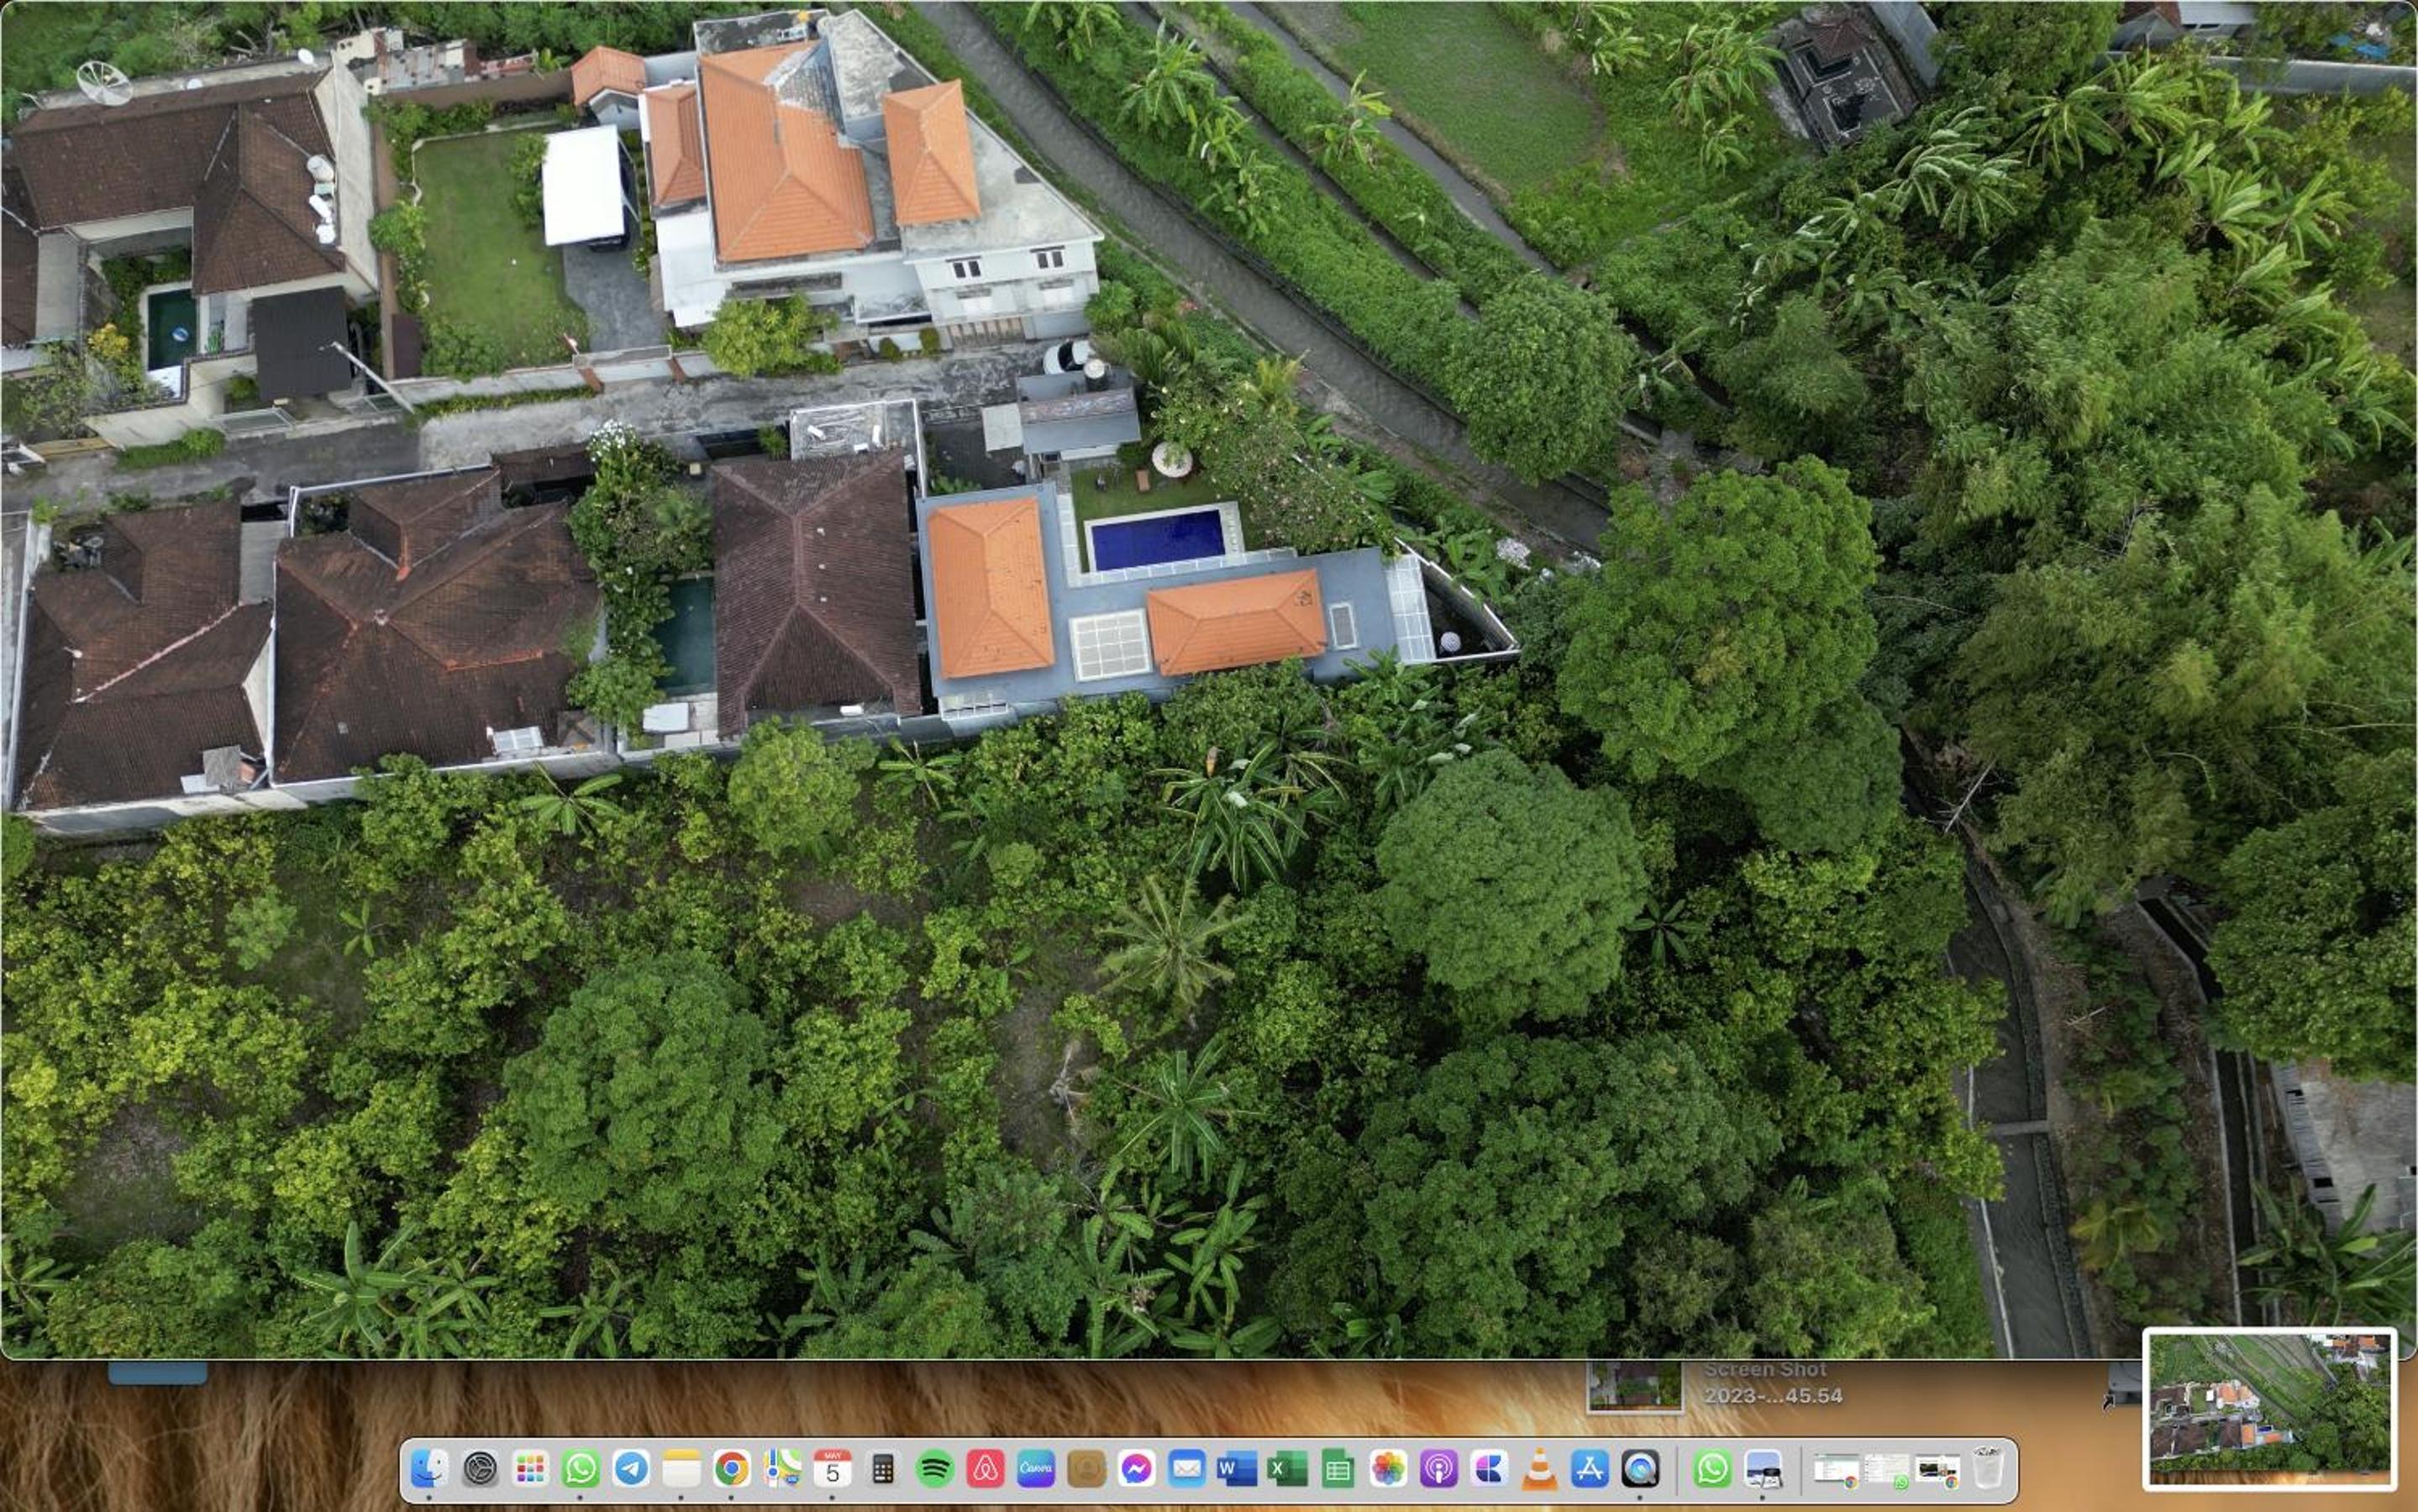Open the Maps app
Screen dimensions: 2418x1512
783,1469
